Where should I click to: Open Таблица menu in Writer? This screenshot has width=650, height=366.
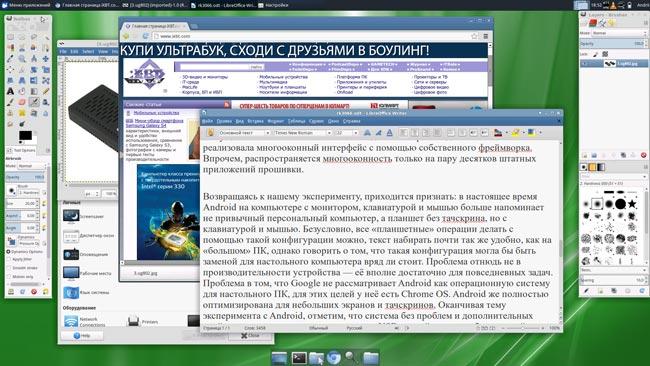(x=296, y=121)
